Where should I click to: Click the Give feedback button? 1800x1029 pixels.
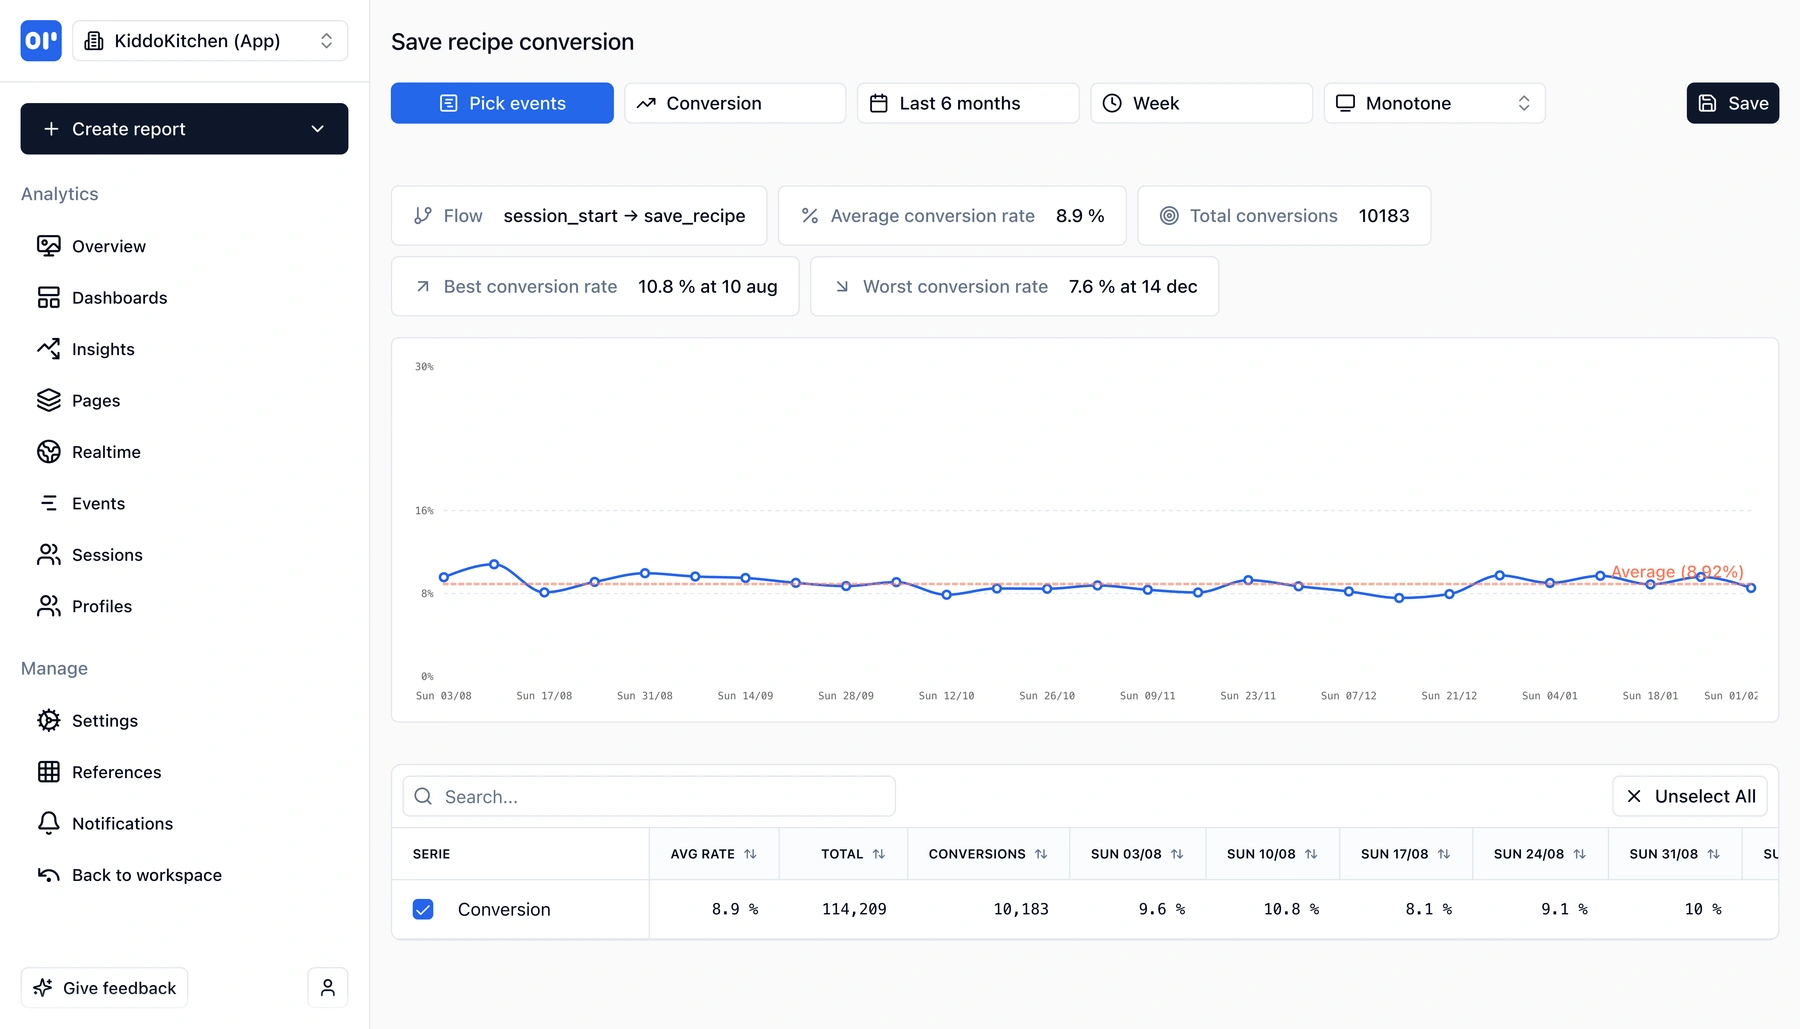104,987
